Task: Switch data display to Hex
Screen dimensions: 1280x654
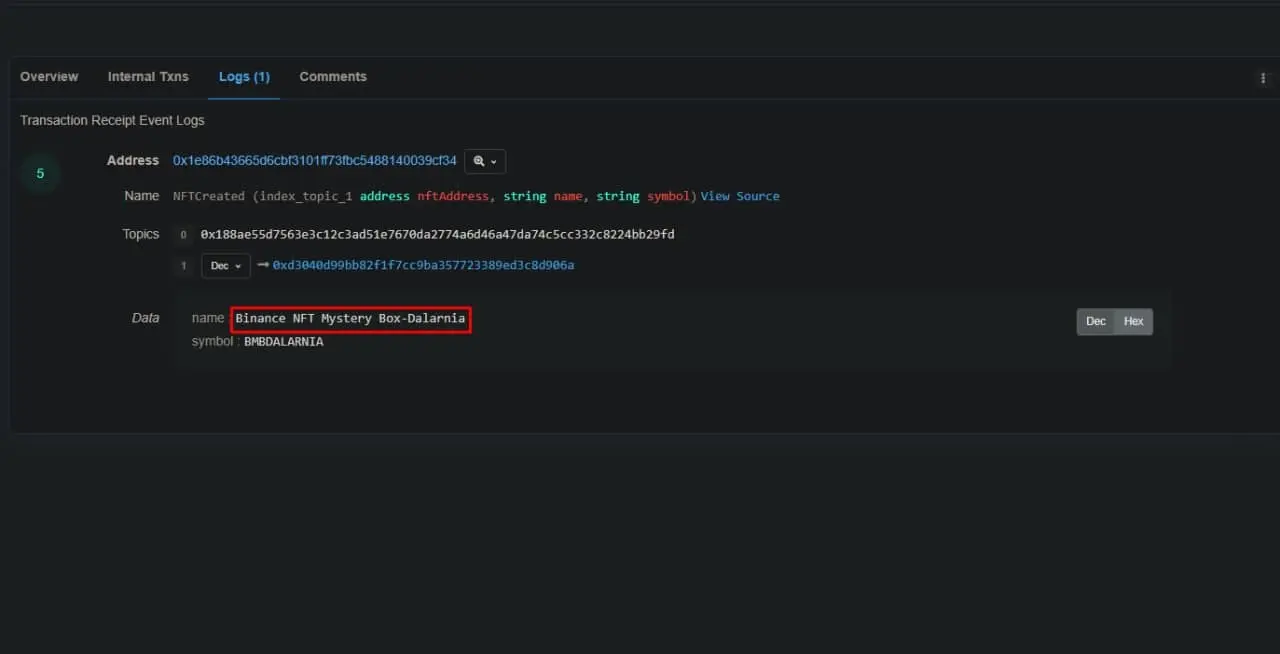Action: pyautogui.click(x=1134, y=321)
